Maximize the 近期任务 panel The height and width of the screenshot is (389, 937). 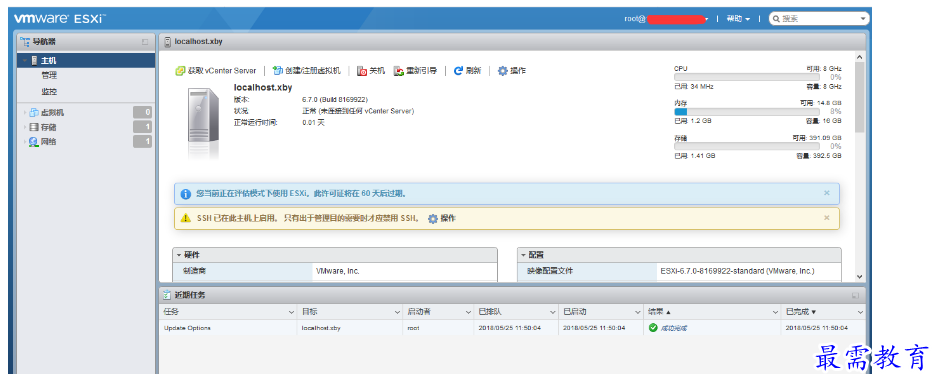coord(855,295)
